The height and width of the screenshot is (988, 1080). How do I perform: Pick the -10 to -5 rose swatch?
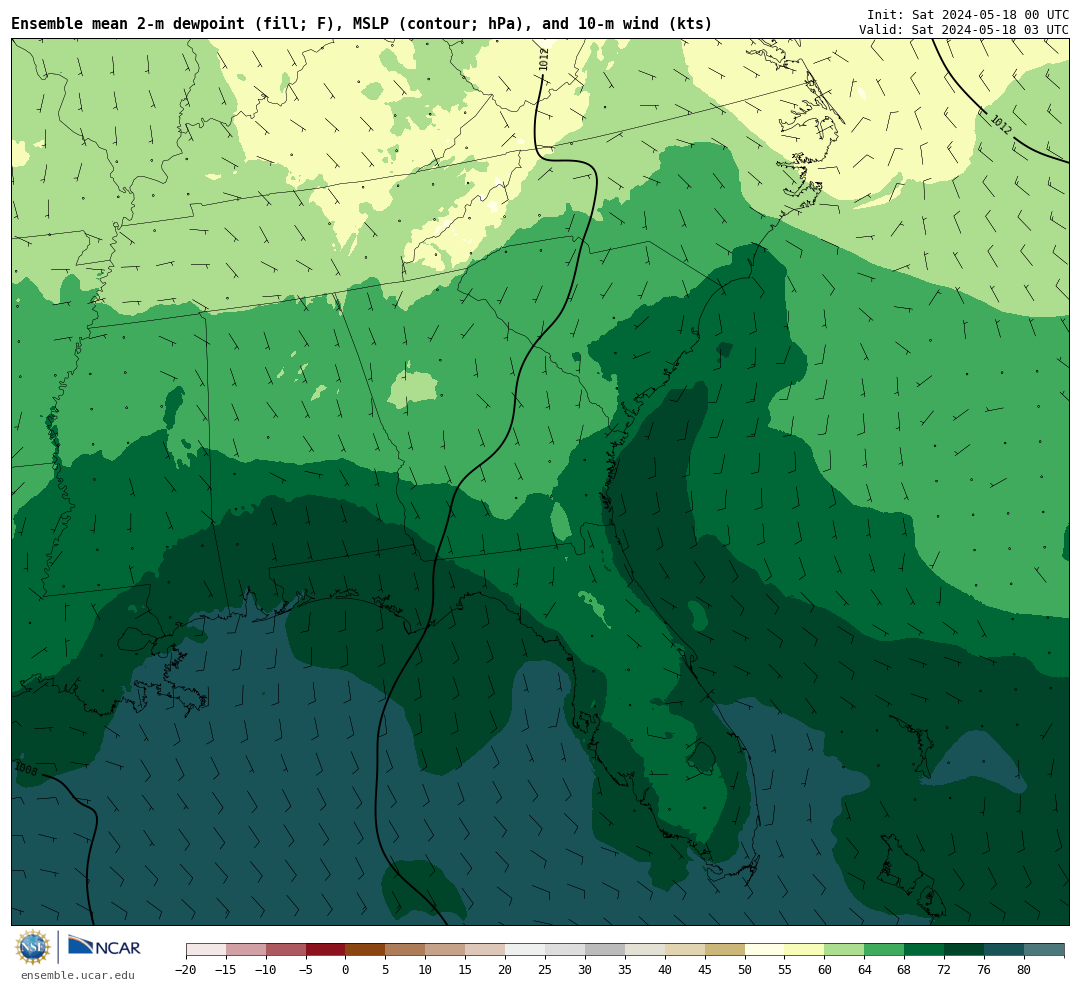(286, 950)
